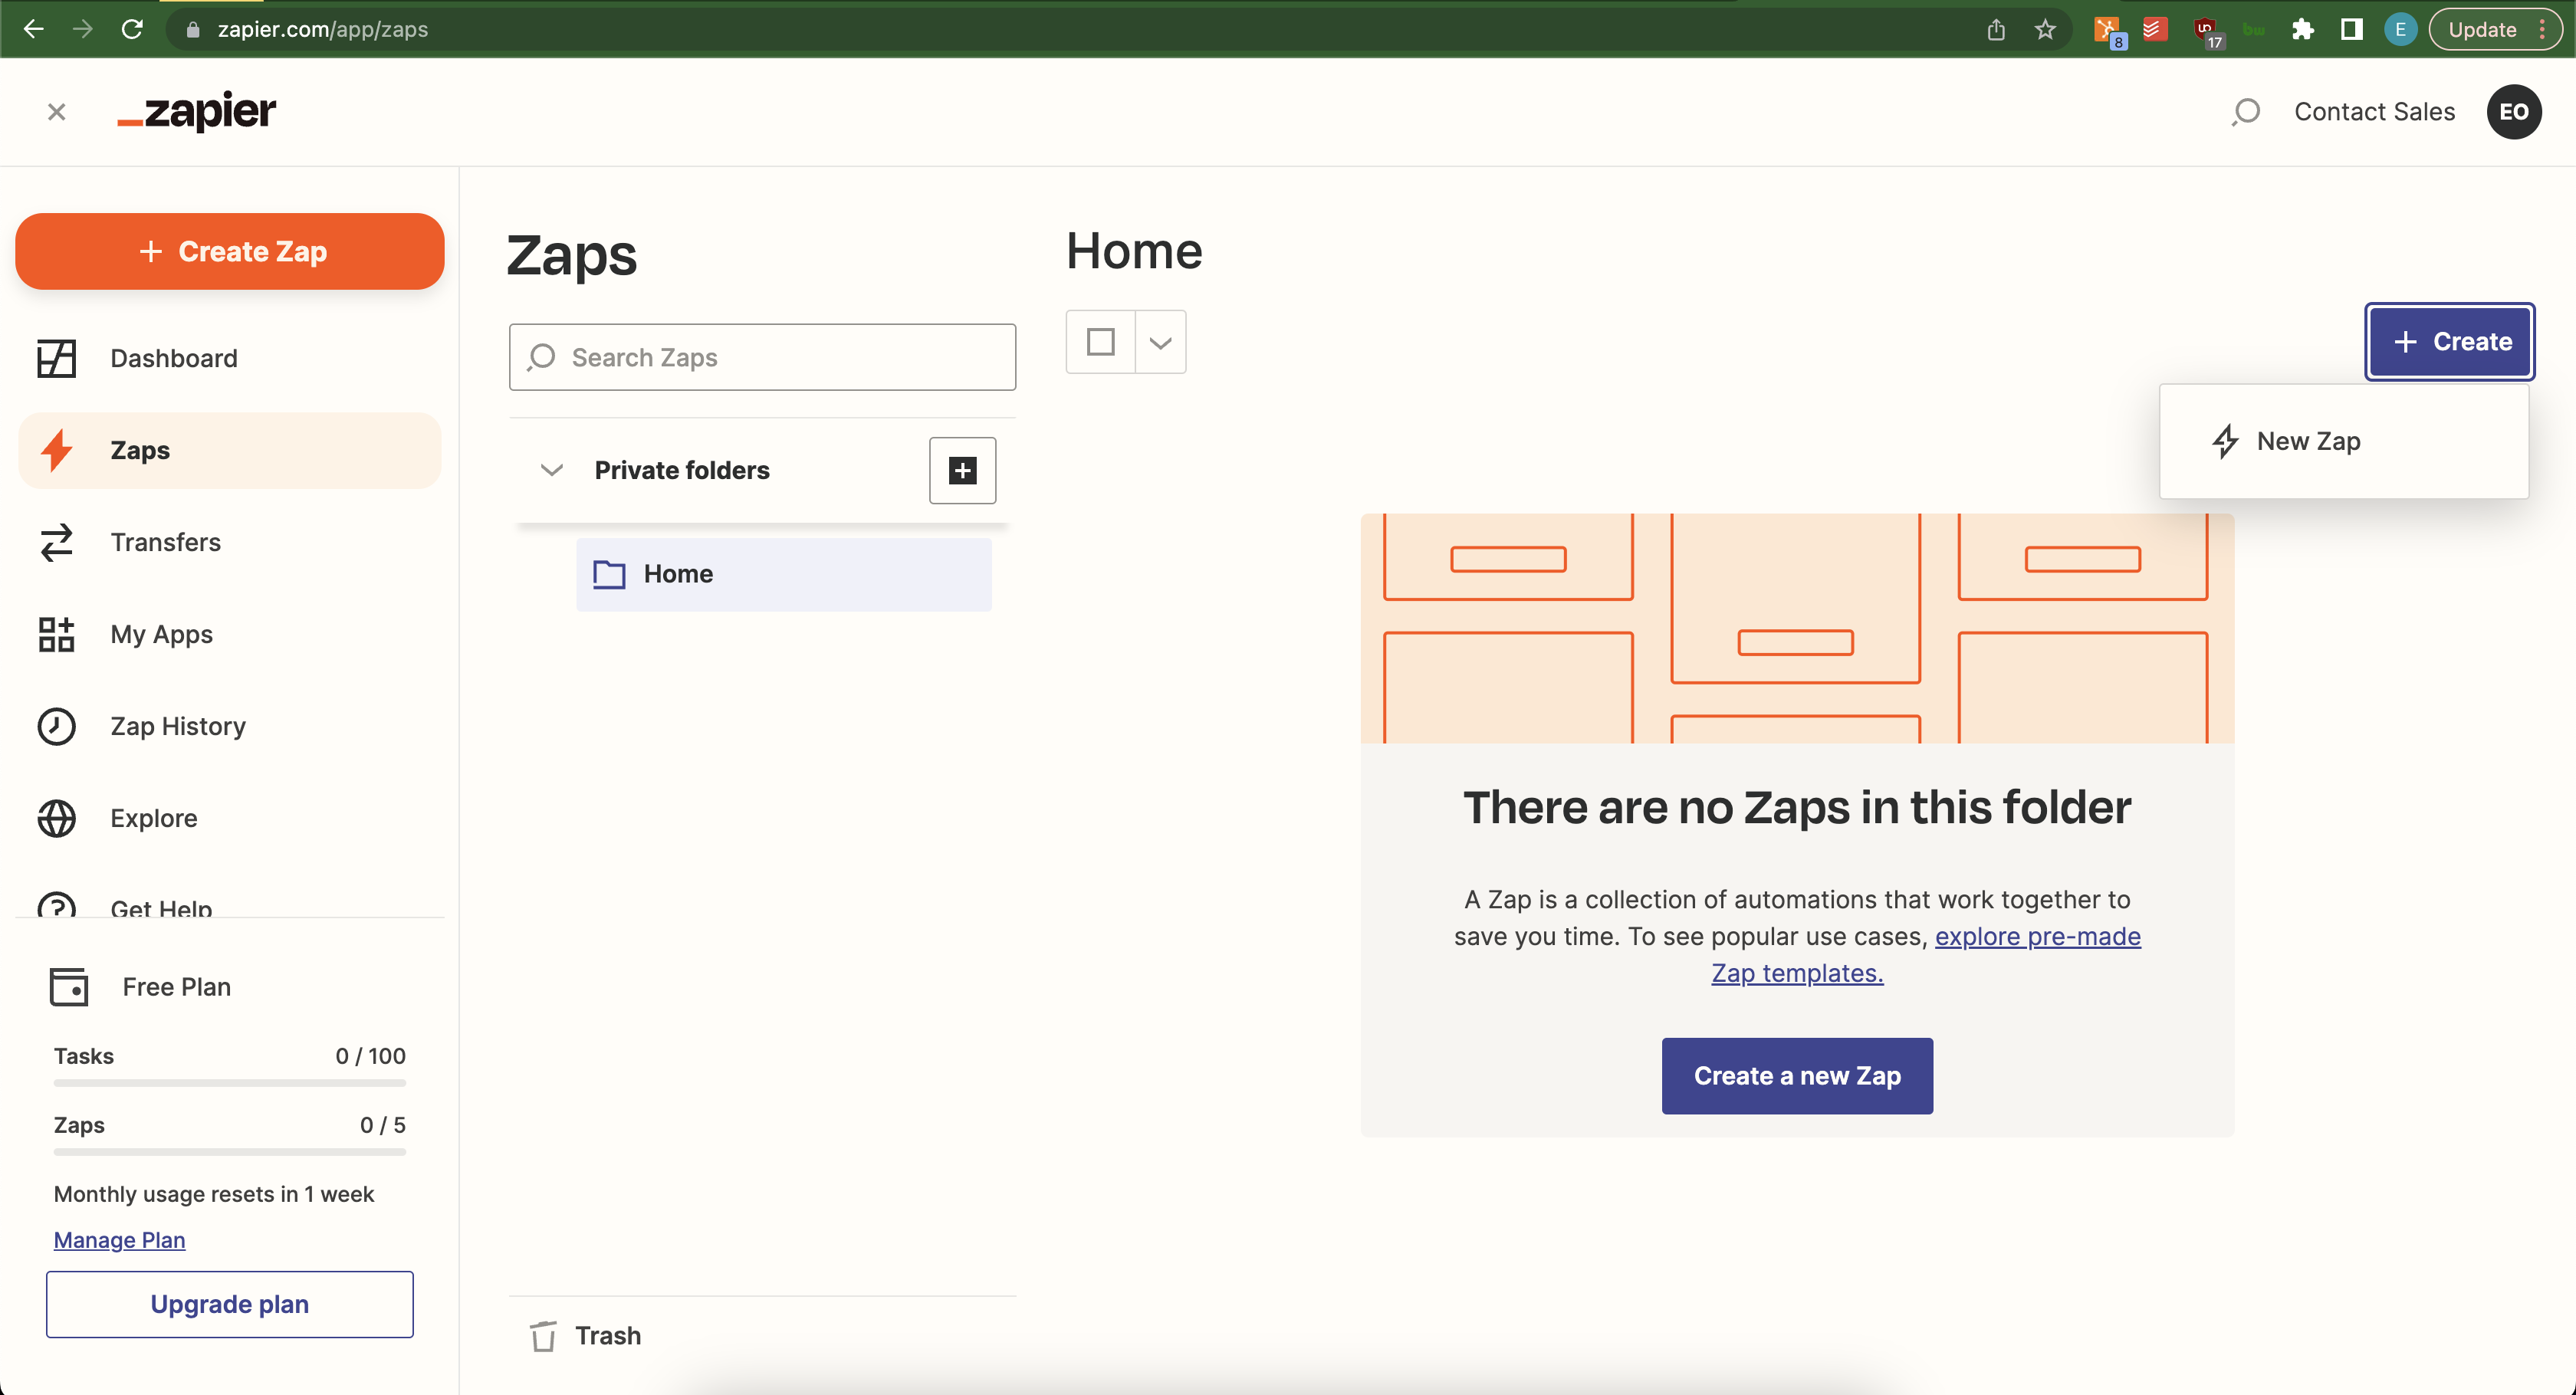Click the Zaps usage progress bar
This screenshot has width=2576, height=1395.
[229, 1151]
